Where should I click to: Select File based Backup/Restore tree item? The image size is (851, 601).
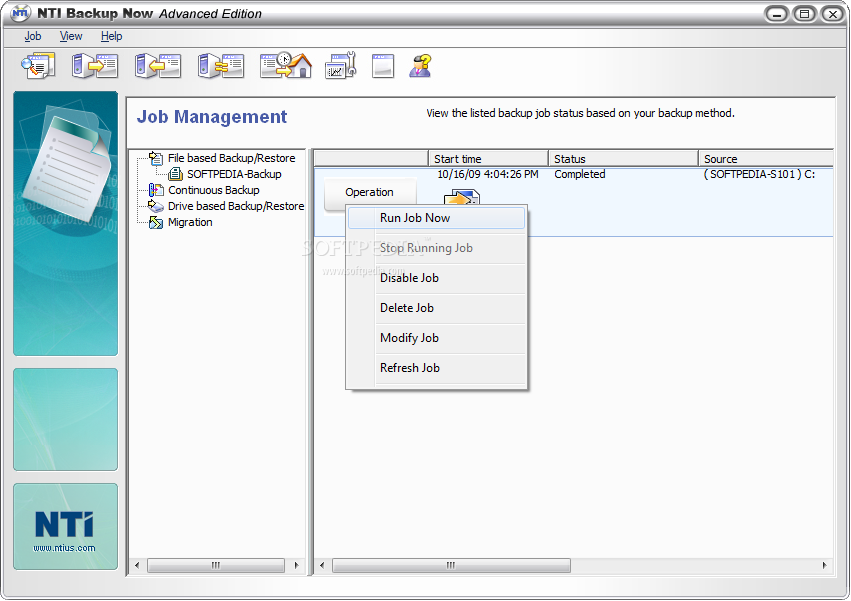[x=231, y=158]
